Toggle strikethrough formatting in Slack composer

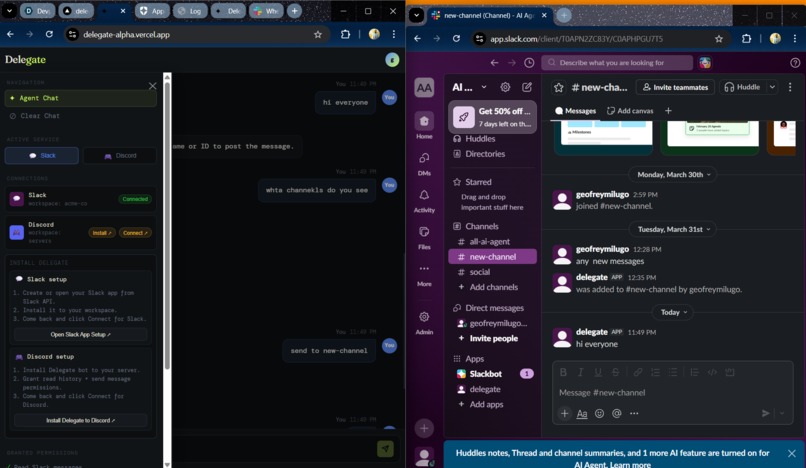pyautogui.click(x=615, y=372)
